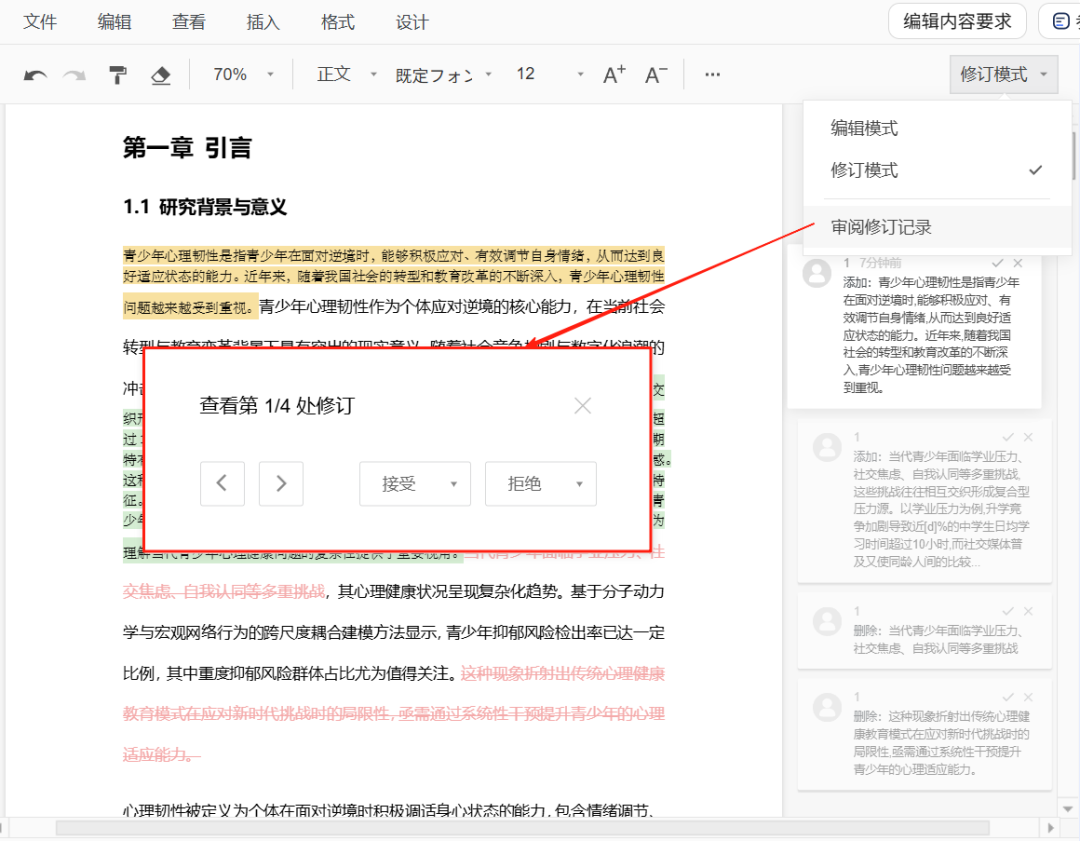Click the 编辑内容要求 button
This screenshot has width=1080, height=841.
click(x=957, y=21)
